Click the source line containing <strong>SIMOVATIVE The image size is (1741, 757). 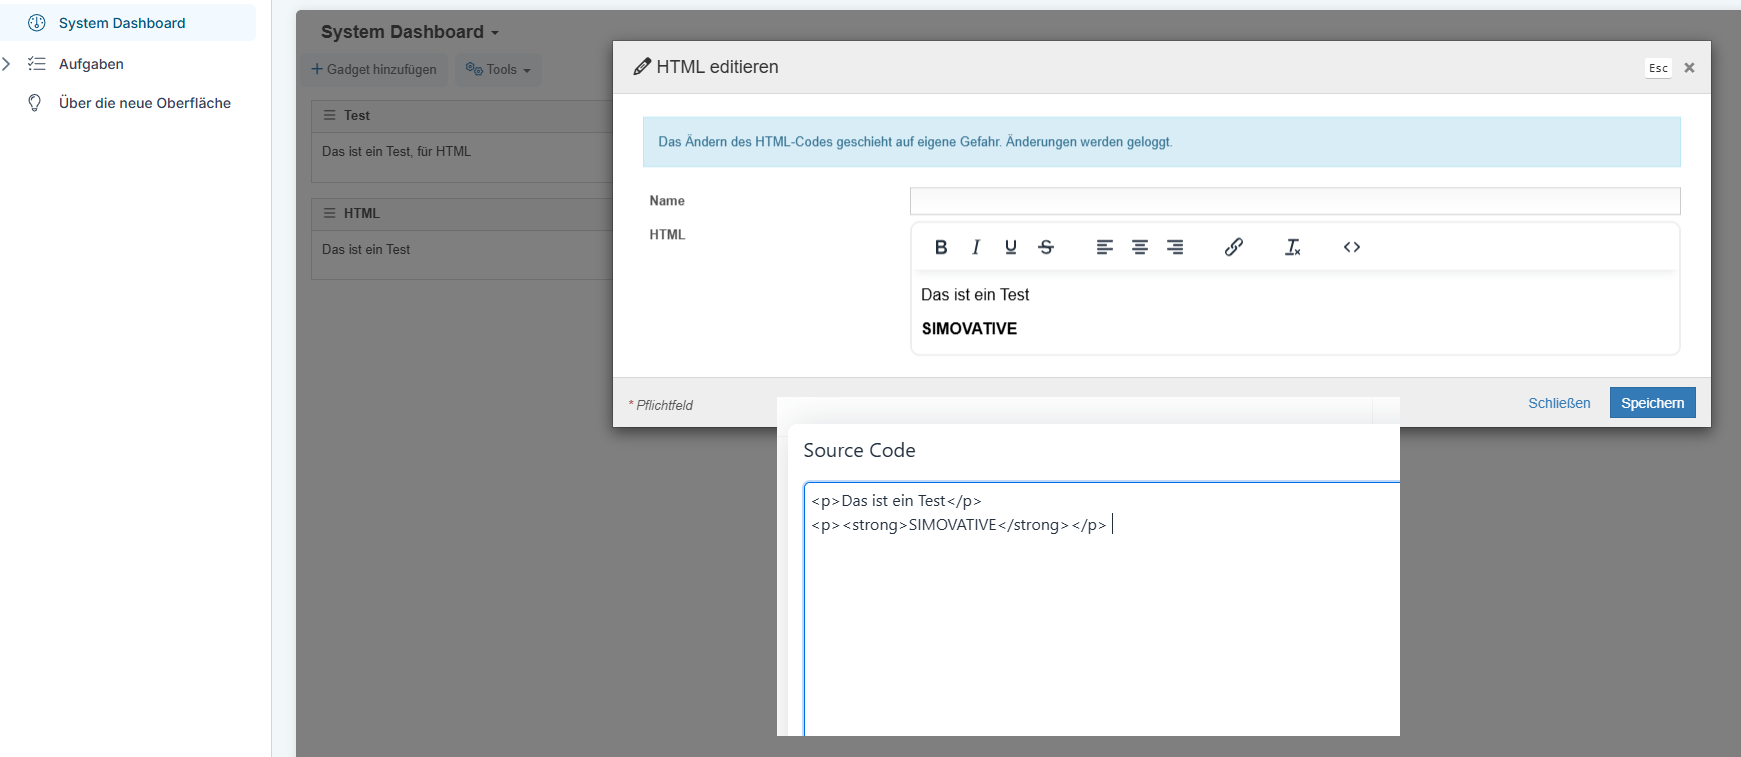click(x=959, y=524)
